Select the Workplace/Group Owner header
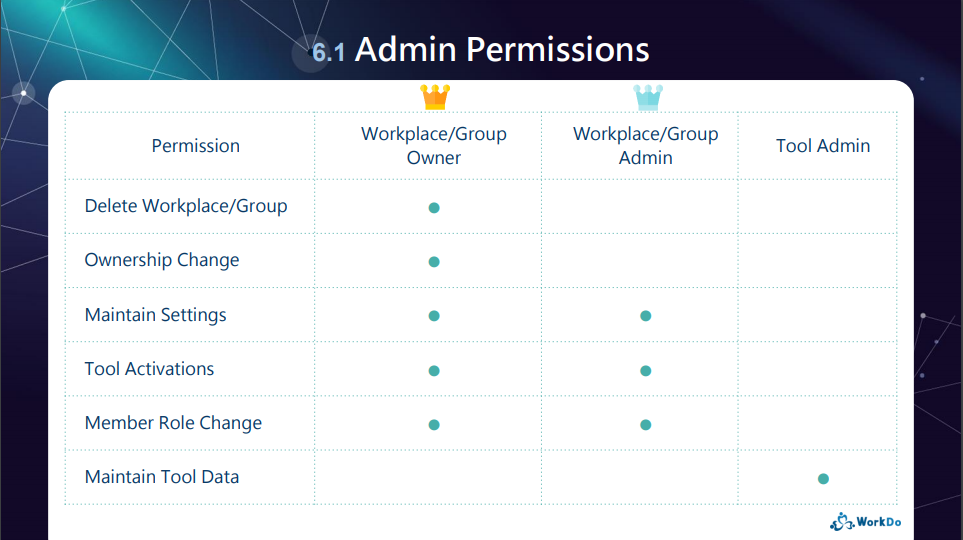 click(x=434, y=146)
